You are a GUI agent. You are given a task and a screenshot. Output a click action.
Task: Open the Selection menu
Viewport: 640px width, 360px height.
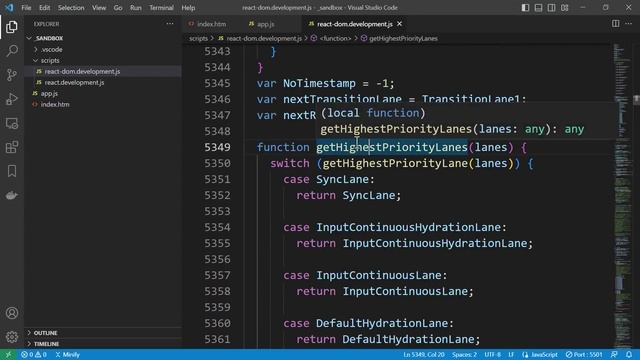click(x=71, y=7)
